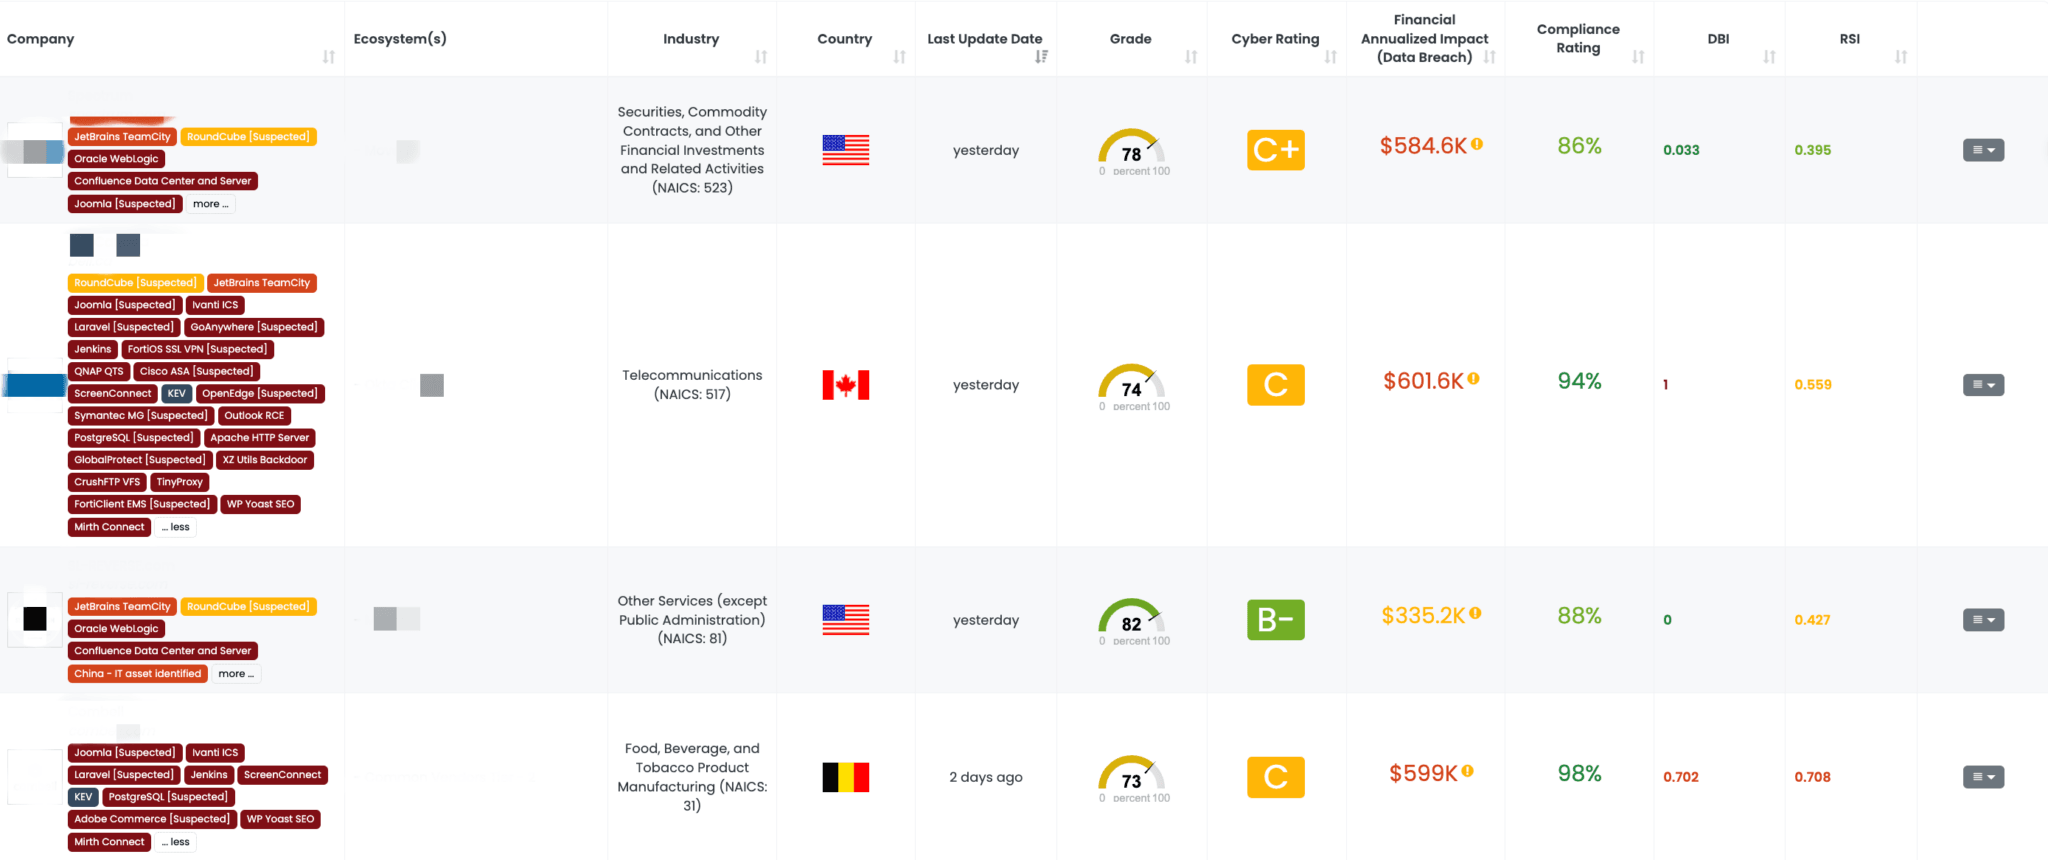Expand 'more ...' ecosystem tags in the first row
The height and width of the screenshot is (860, 2048).
click(209, 203)
